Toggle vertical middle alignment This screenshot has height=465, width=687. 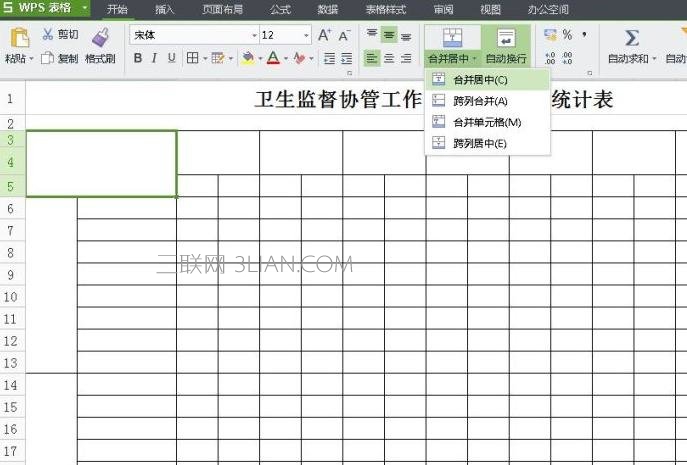tap(389, 35)
